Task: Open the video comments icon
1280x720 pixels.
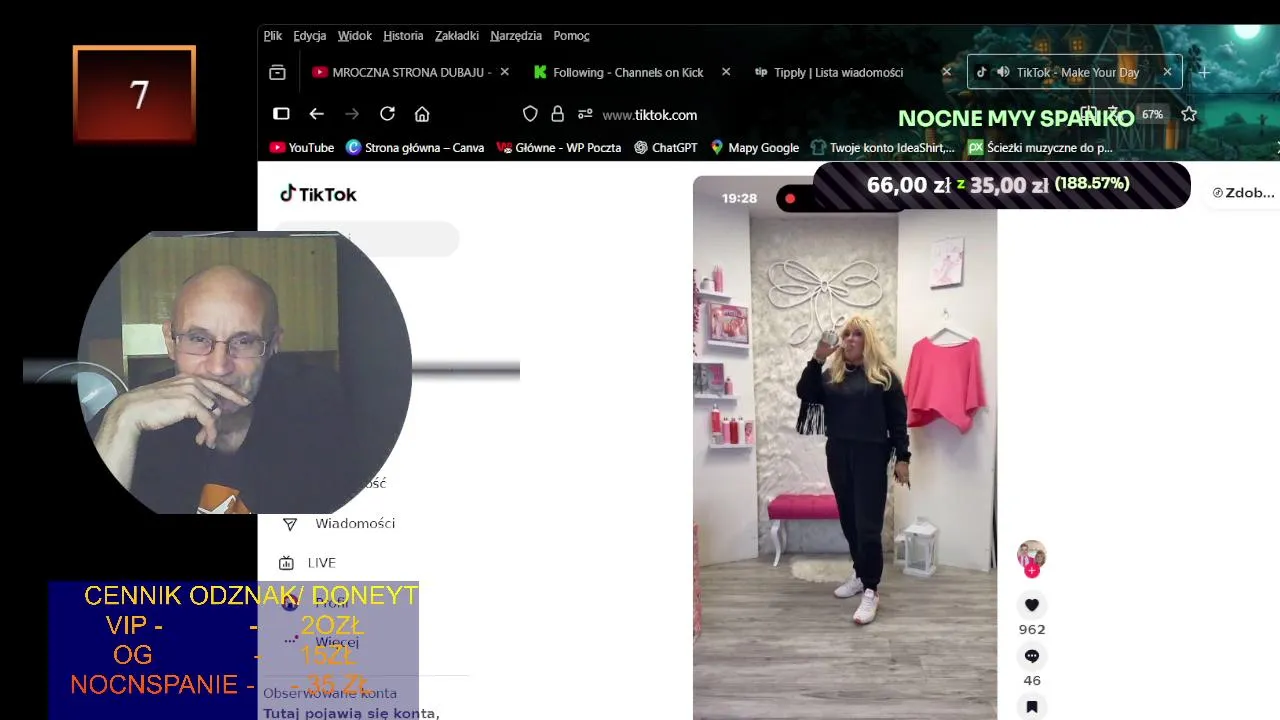Action: (1032, 656)
